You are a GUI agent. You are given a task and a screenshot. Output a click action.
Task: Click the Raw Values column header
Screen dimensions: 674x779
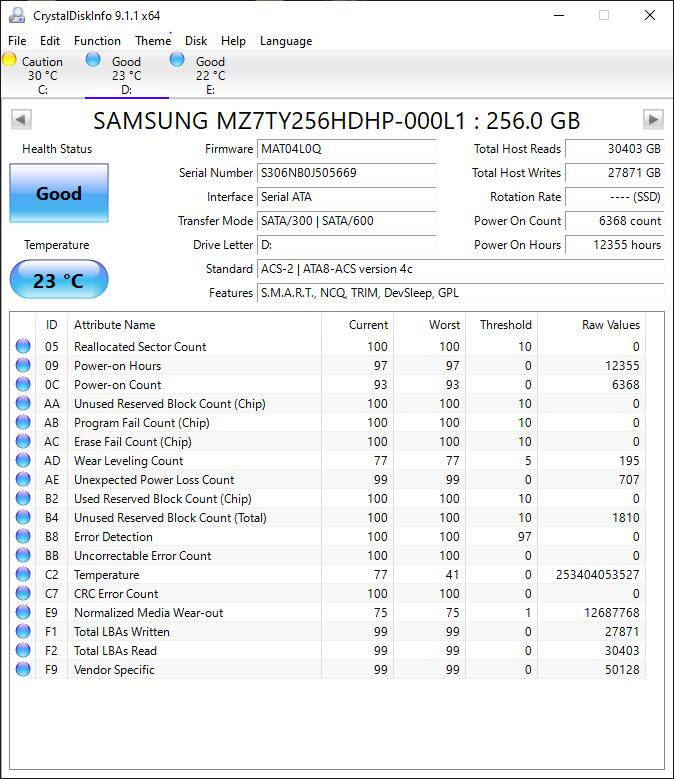tap(610, 325)
